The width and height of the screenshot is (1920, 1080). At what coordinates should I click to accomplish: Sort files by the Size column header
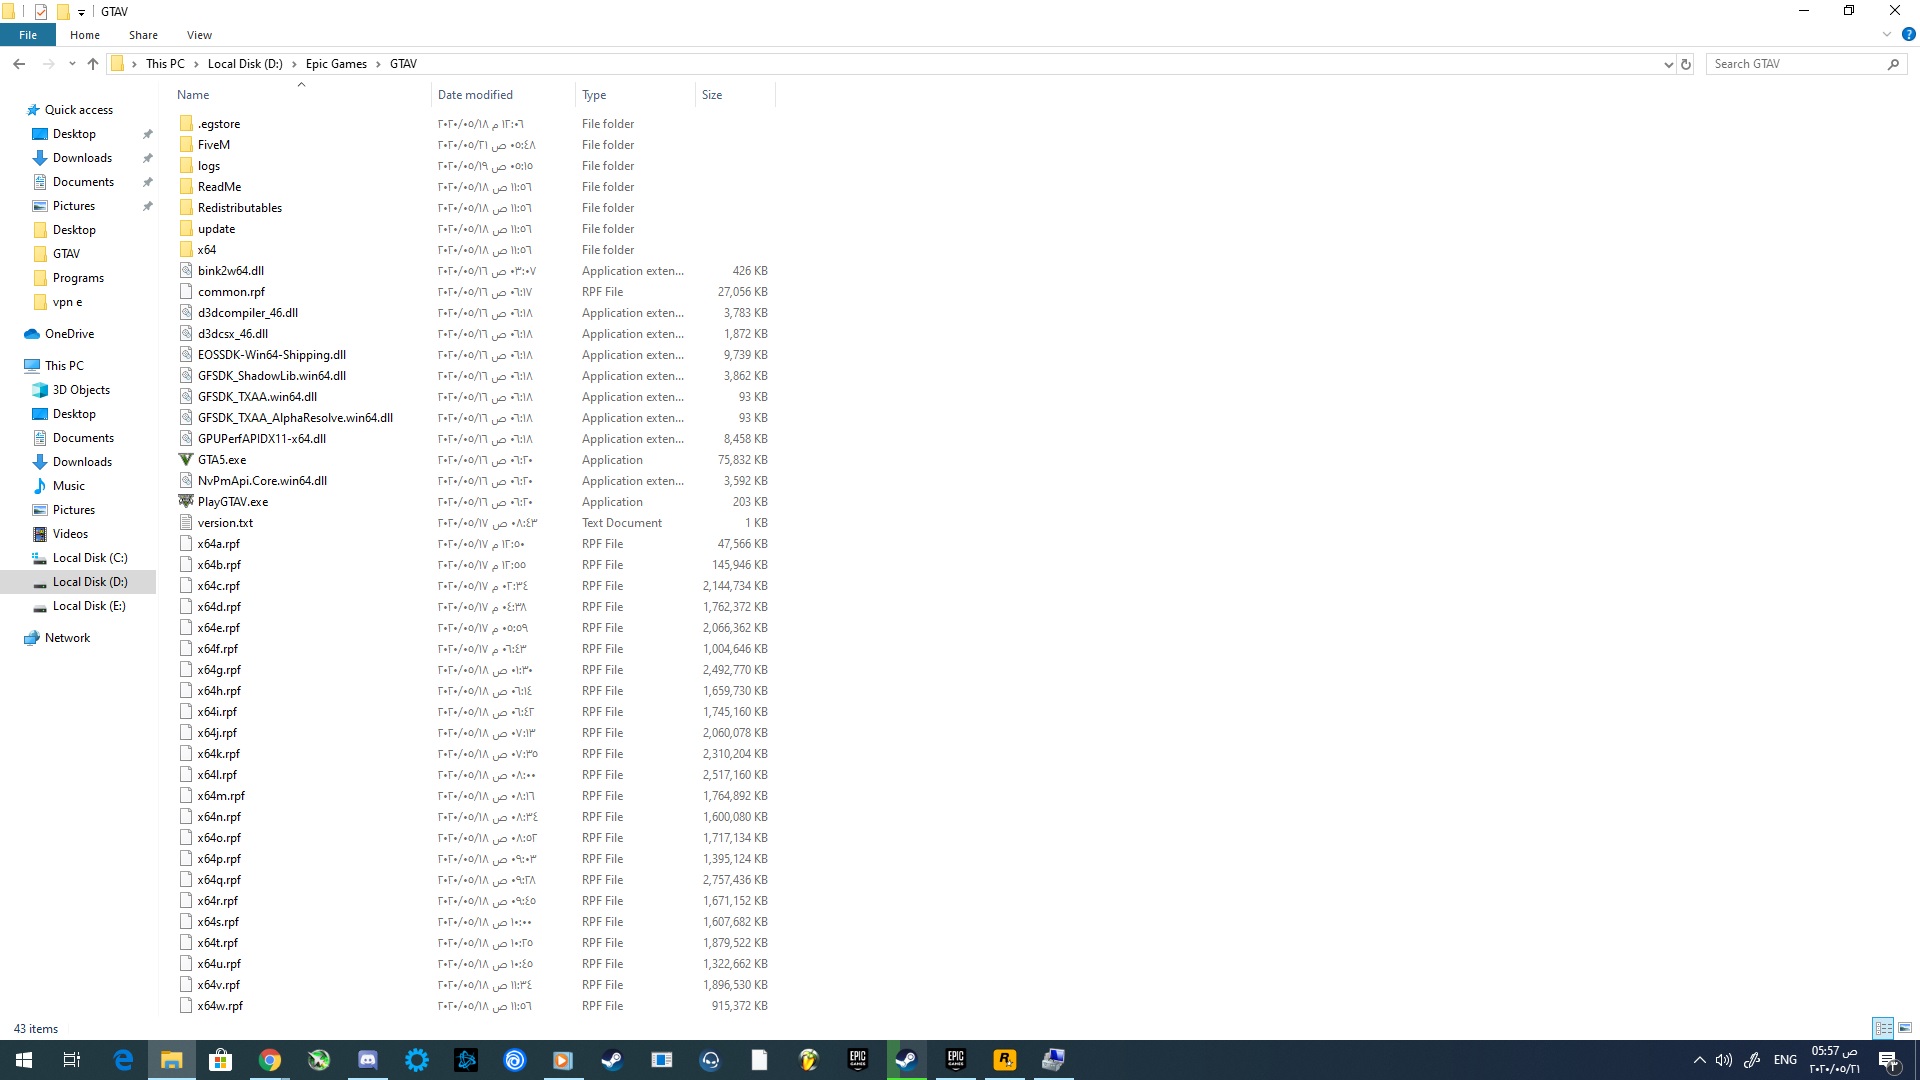pyautogui.click(x=712, y=95)
